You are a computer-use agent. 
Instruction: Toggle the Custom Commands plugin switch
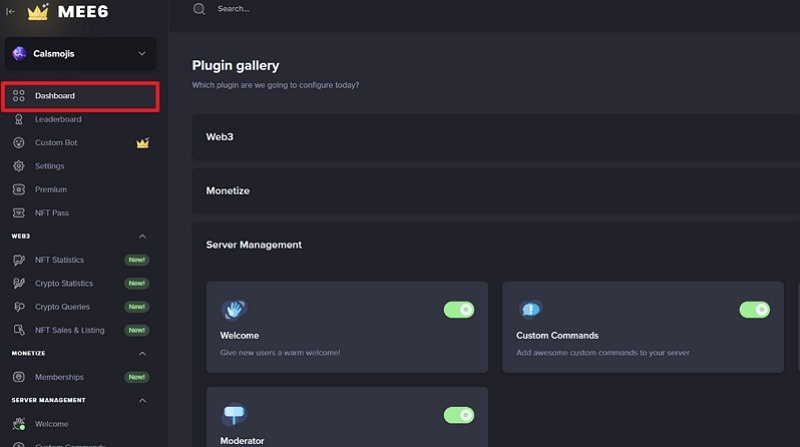(x=755, y=310)
